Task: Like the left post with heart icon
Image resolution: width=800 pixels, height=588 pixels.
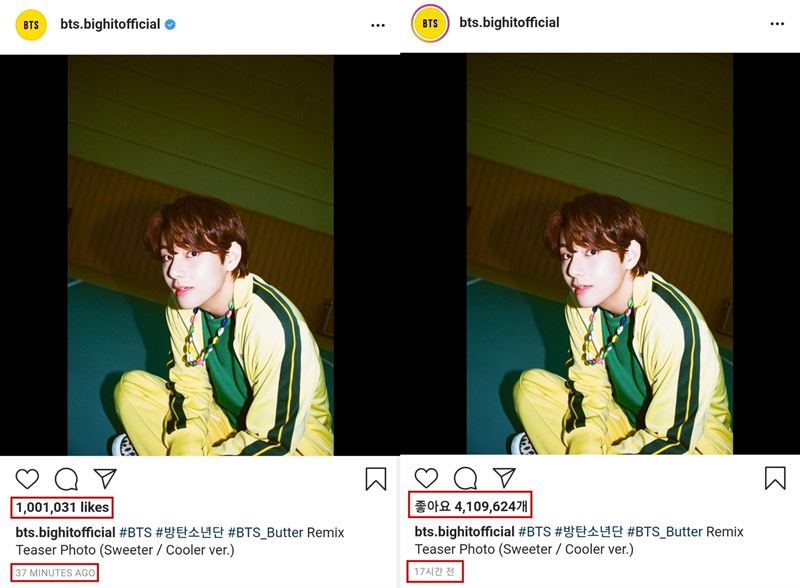Action: 27,479
